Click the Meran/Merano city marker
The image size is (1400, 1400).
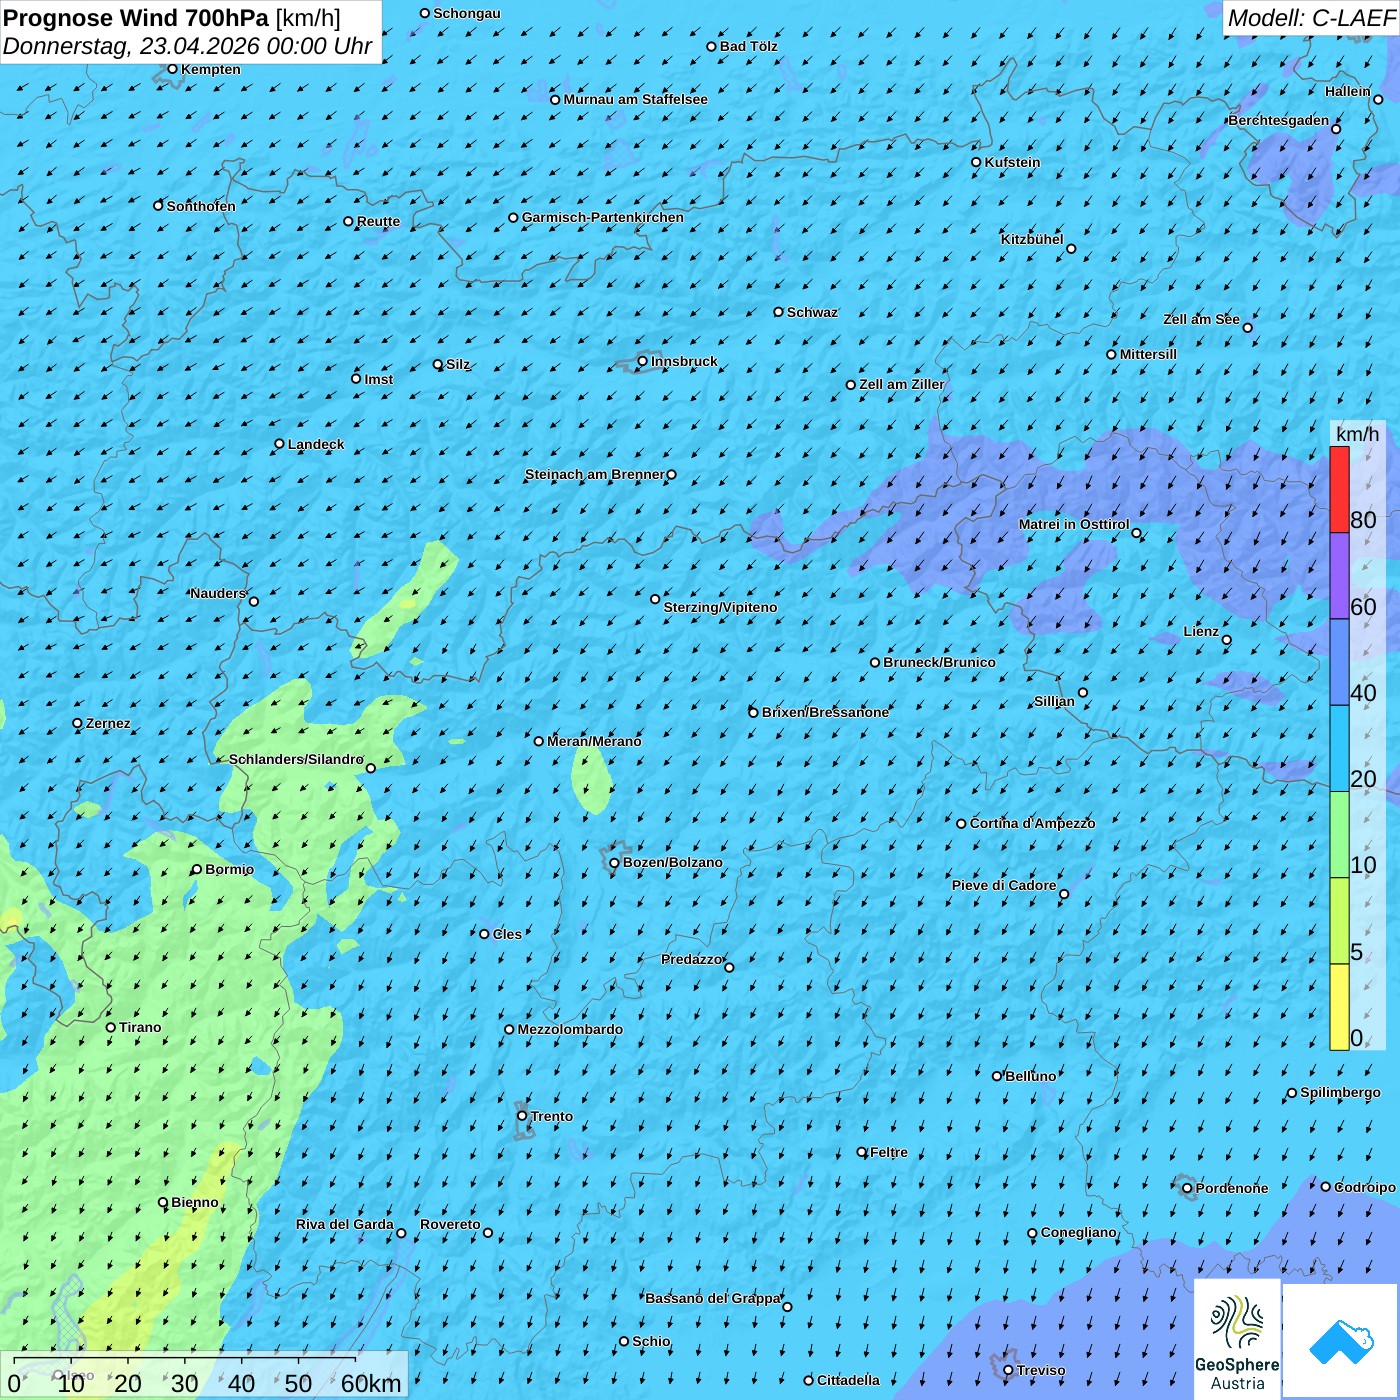(x=539, y=741)
